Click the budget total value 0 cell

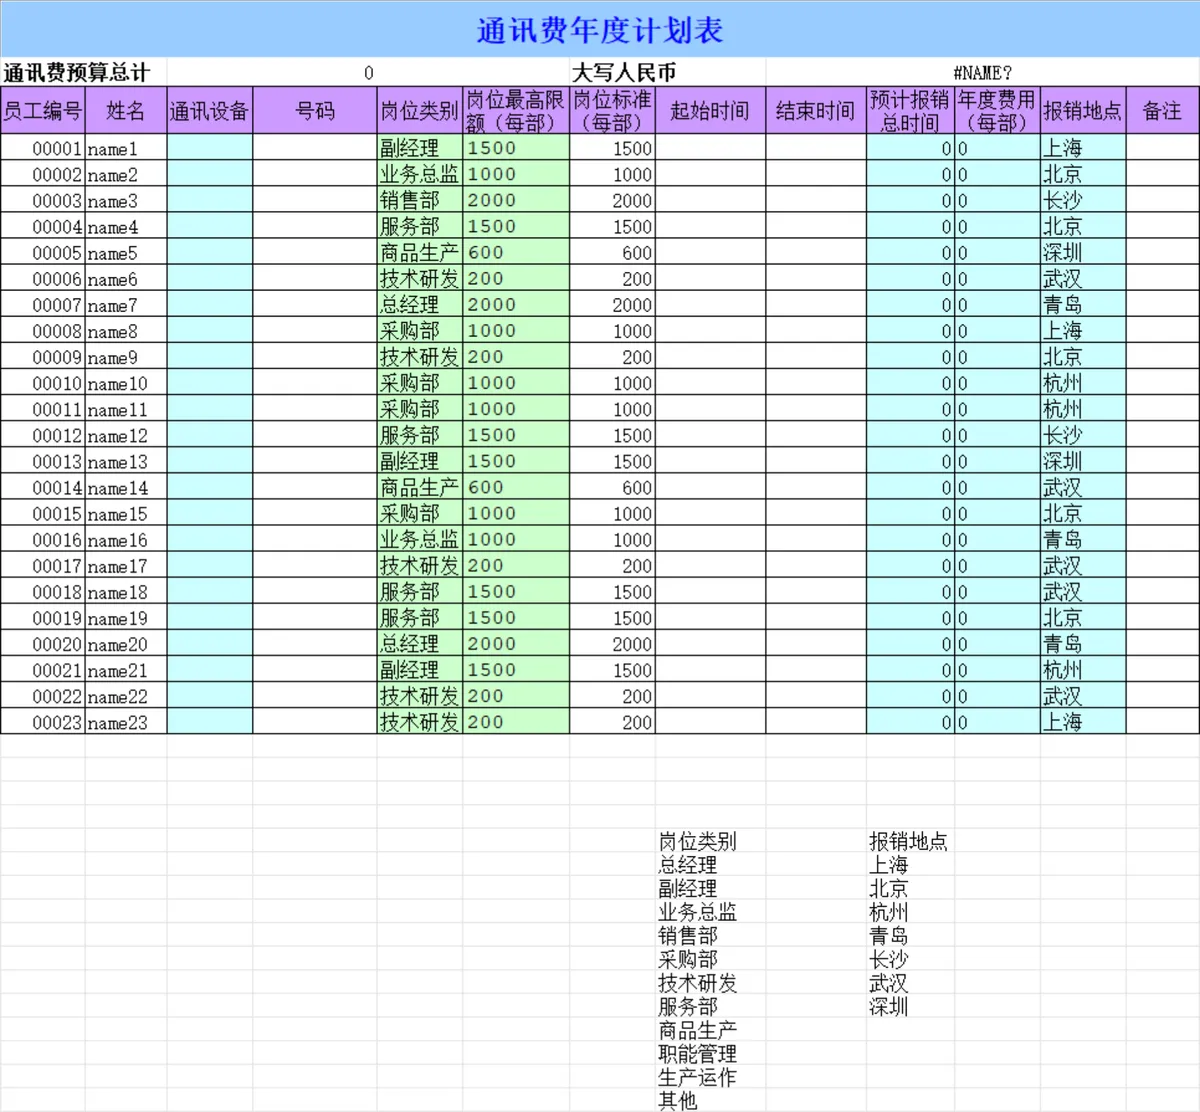tap(368, 72)
